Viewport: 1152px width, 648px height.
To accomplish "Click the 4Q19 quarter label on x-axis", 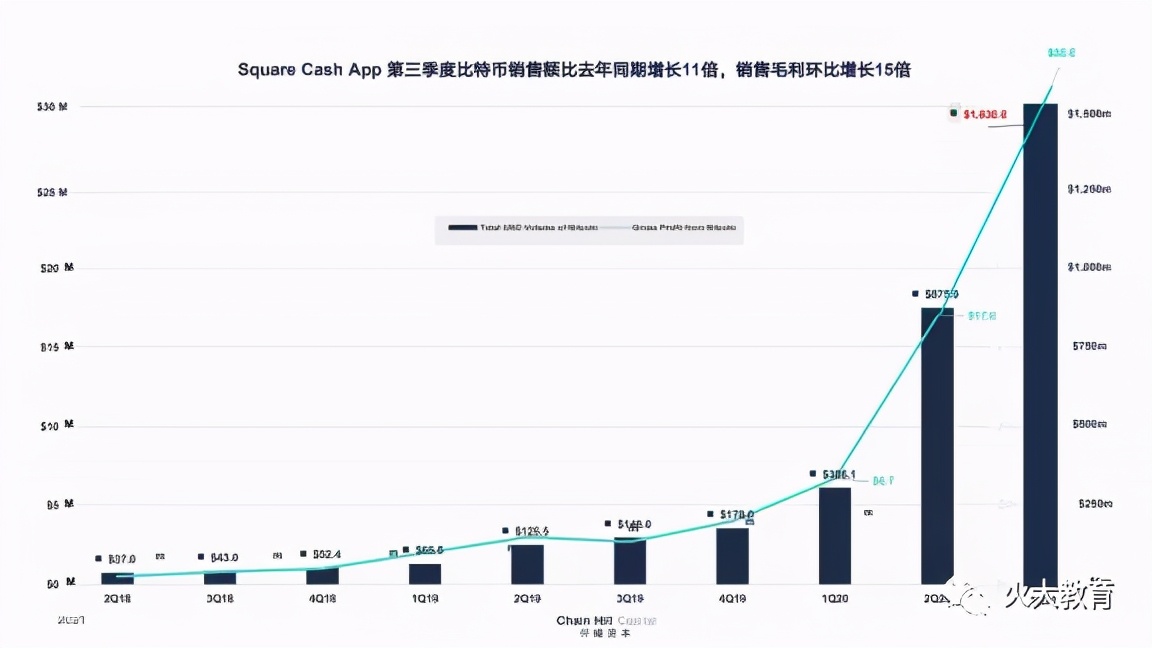I will pyautogui.click(x=732, y=599).
